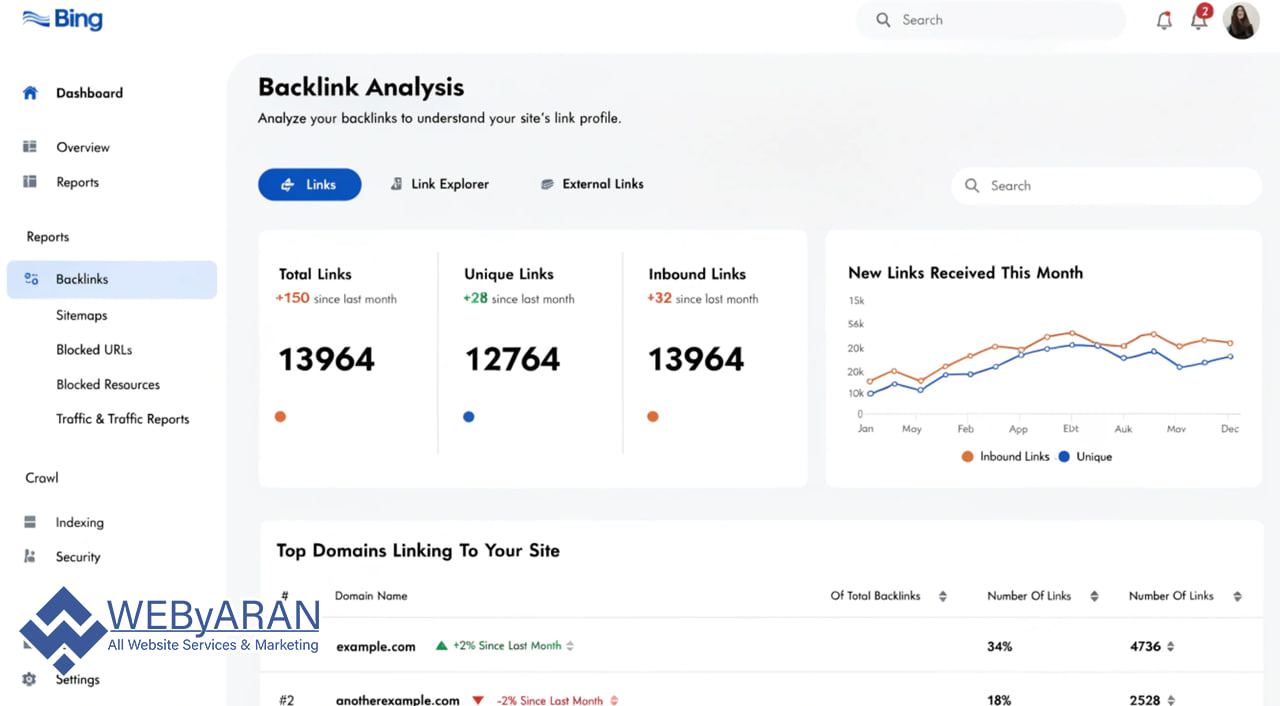
Task: Open the Bing logo home page
Action: click(x=62, y=18)
